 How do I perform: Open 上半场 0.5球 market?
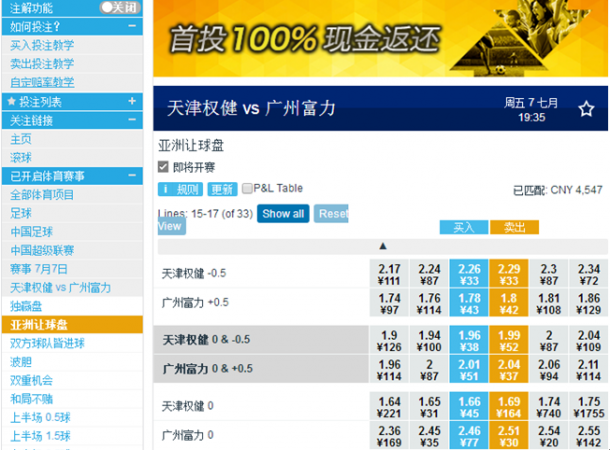point(40,418)
